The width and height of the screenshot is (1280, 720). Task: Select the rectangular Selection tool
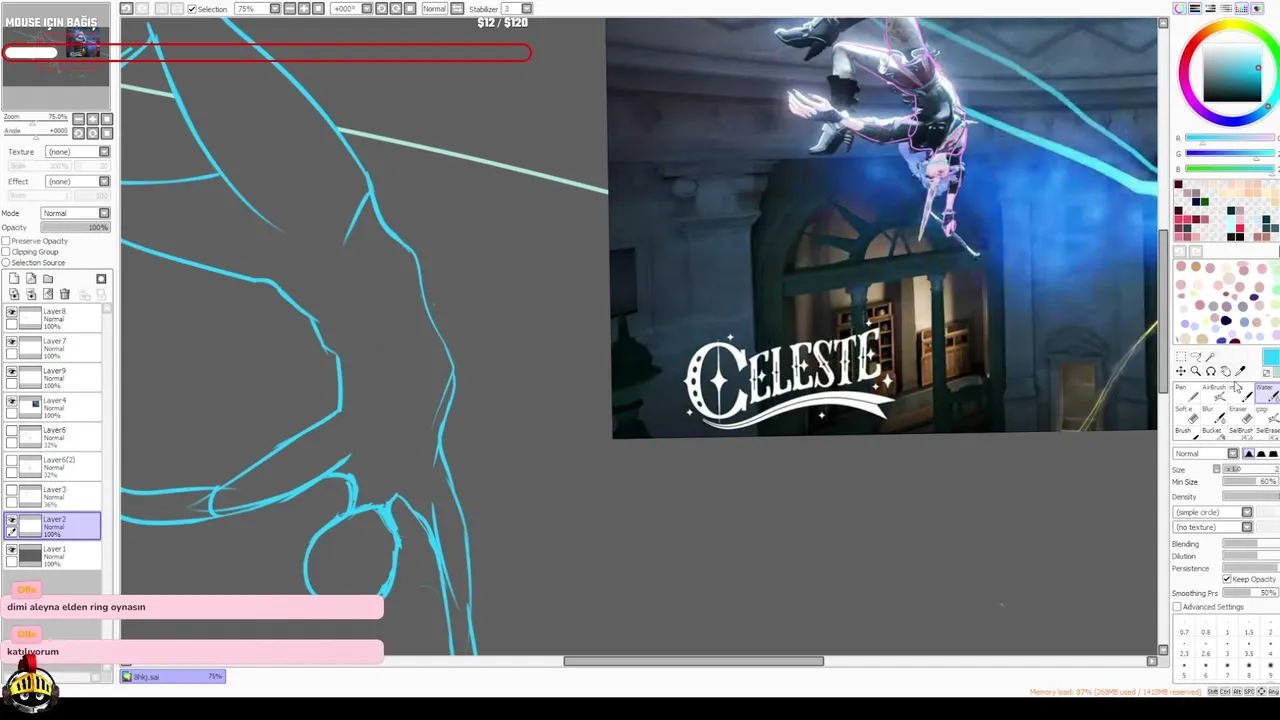coord(1181,357)
